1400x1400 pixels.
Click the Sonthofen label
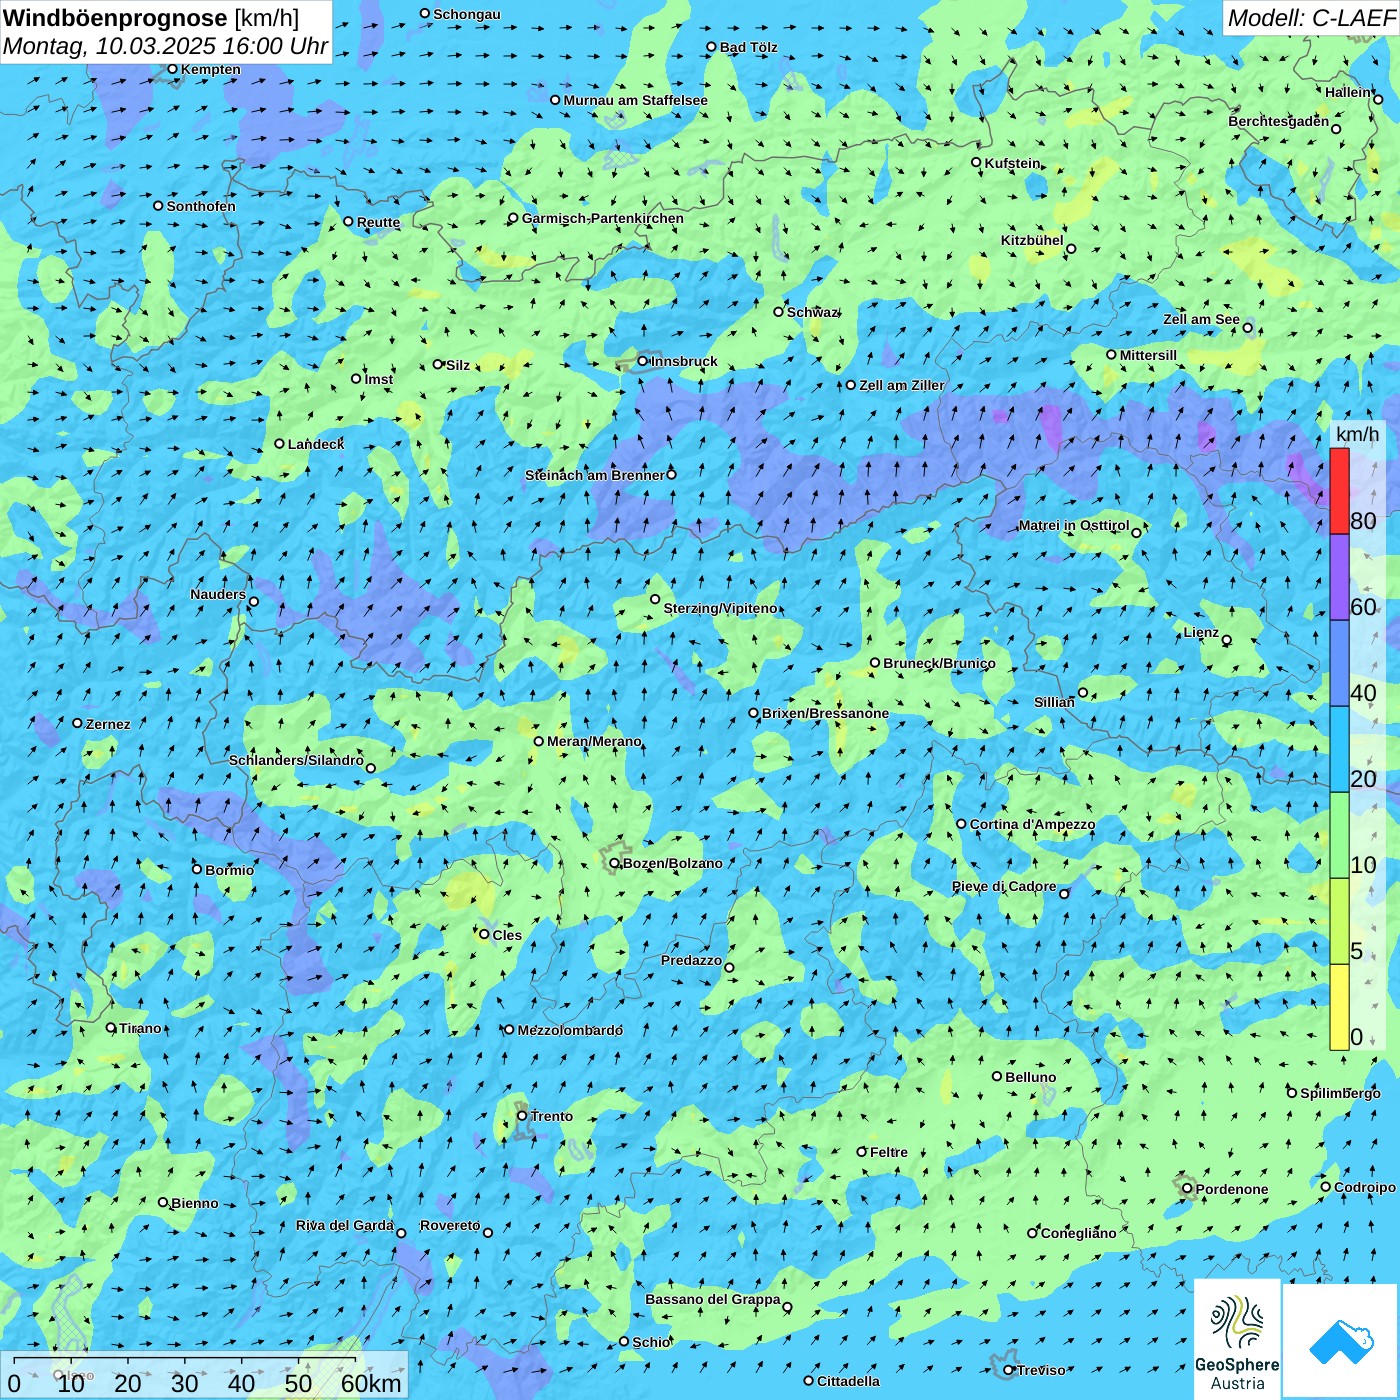[x=201, y=206]
